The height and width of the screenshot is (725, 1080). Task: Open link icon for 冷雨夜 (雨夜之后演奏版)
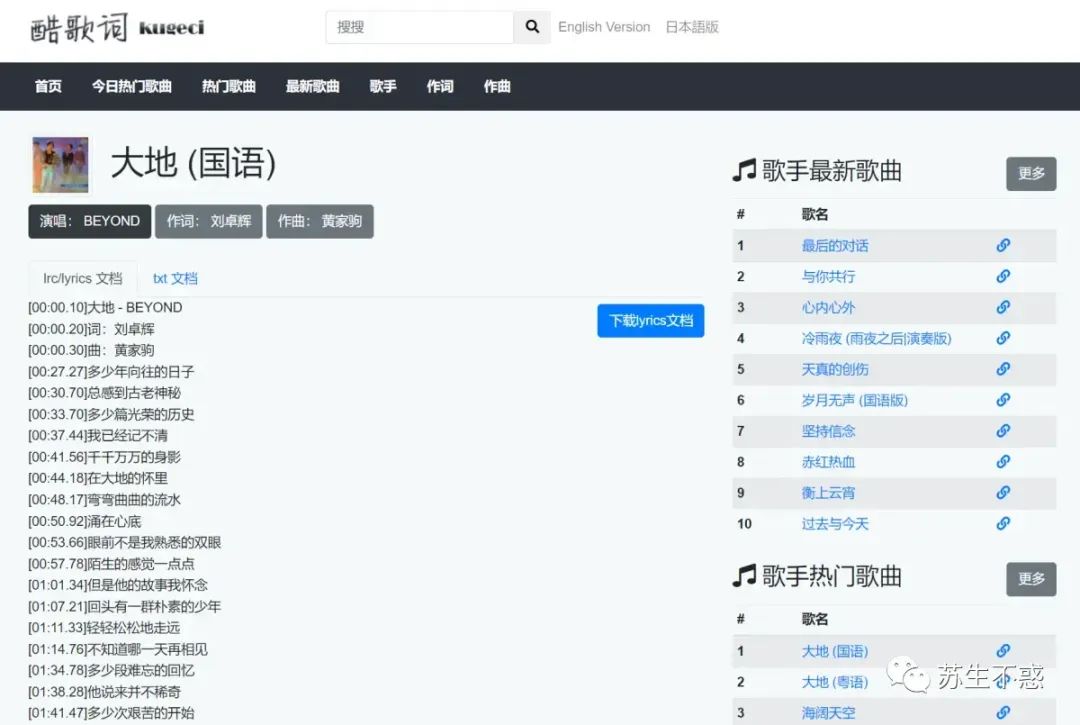1003,338
